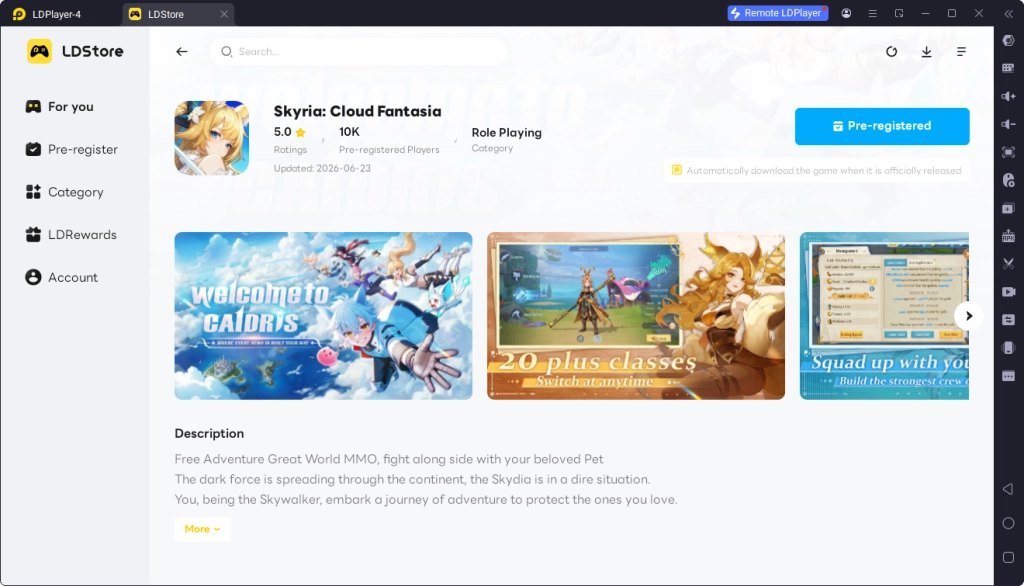Open multi-instance manager plus-window icon
Image resolution: width=1024 pixels, height=586 pixels.
click(1008, 208)
